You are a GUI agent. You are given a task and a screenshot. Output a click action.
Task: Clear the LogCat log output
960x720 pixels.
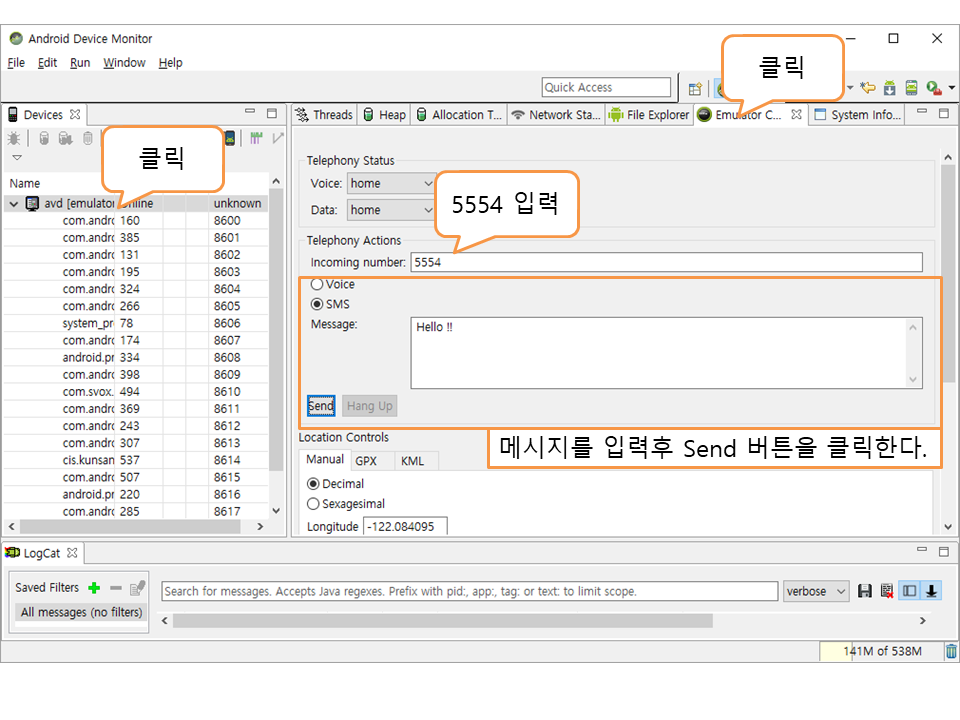(887, 591)
